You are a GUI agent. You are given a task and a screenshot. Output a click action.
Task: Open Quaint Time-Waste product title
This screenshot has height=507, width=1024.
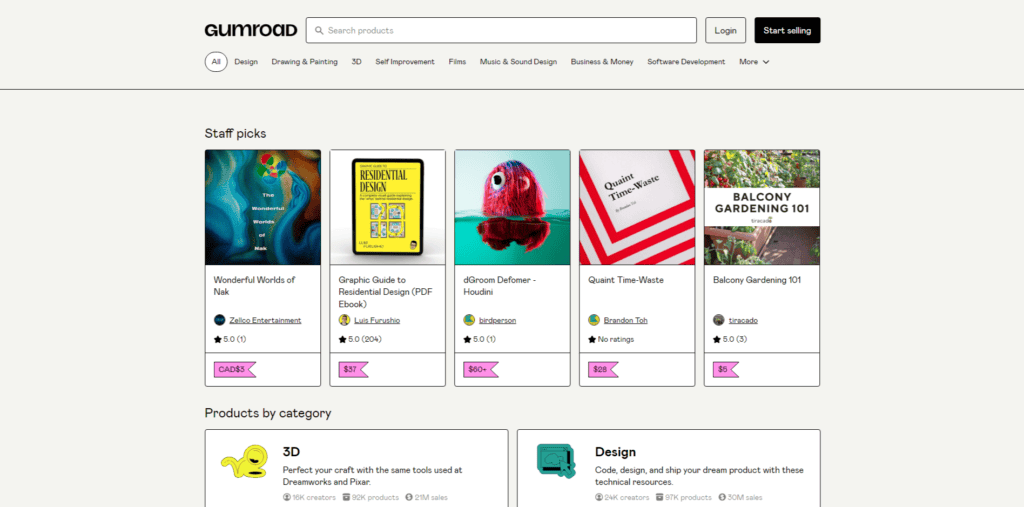coord(626,280)
